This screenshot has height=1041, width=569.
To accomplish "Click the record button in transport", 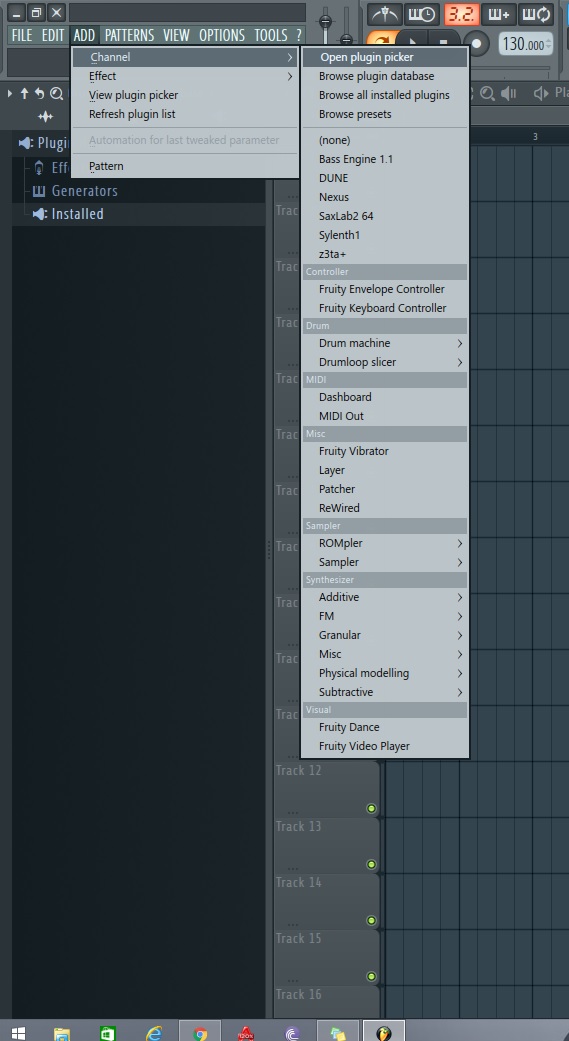I will 476,44.
